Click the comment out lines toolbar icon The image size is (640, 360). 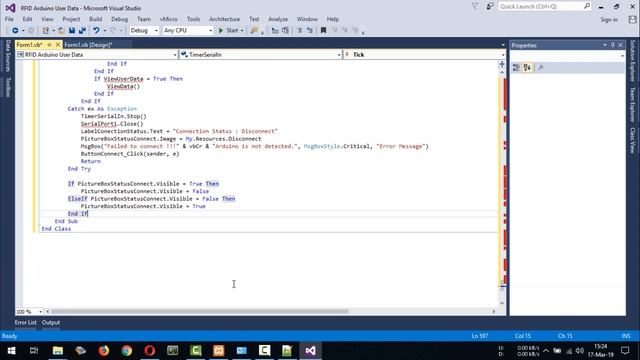(x=275, y=31)
